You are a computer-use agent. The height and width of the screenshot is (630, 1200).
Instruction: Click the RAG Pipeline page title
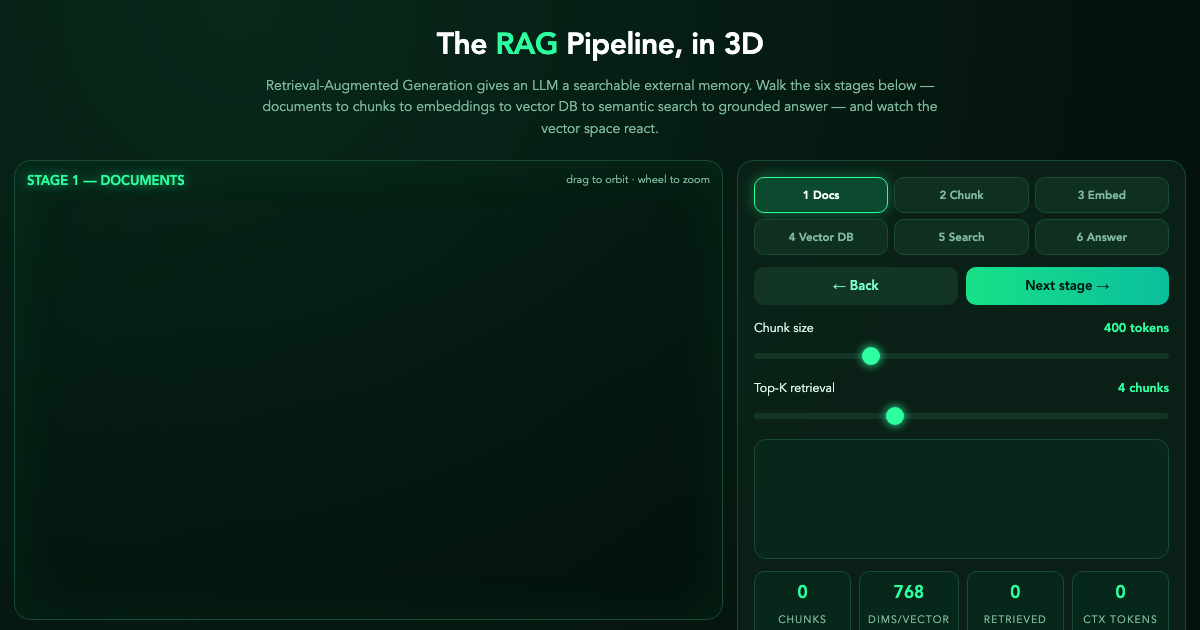click(x=600, y=44)
